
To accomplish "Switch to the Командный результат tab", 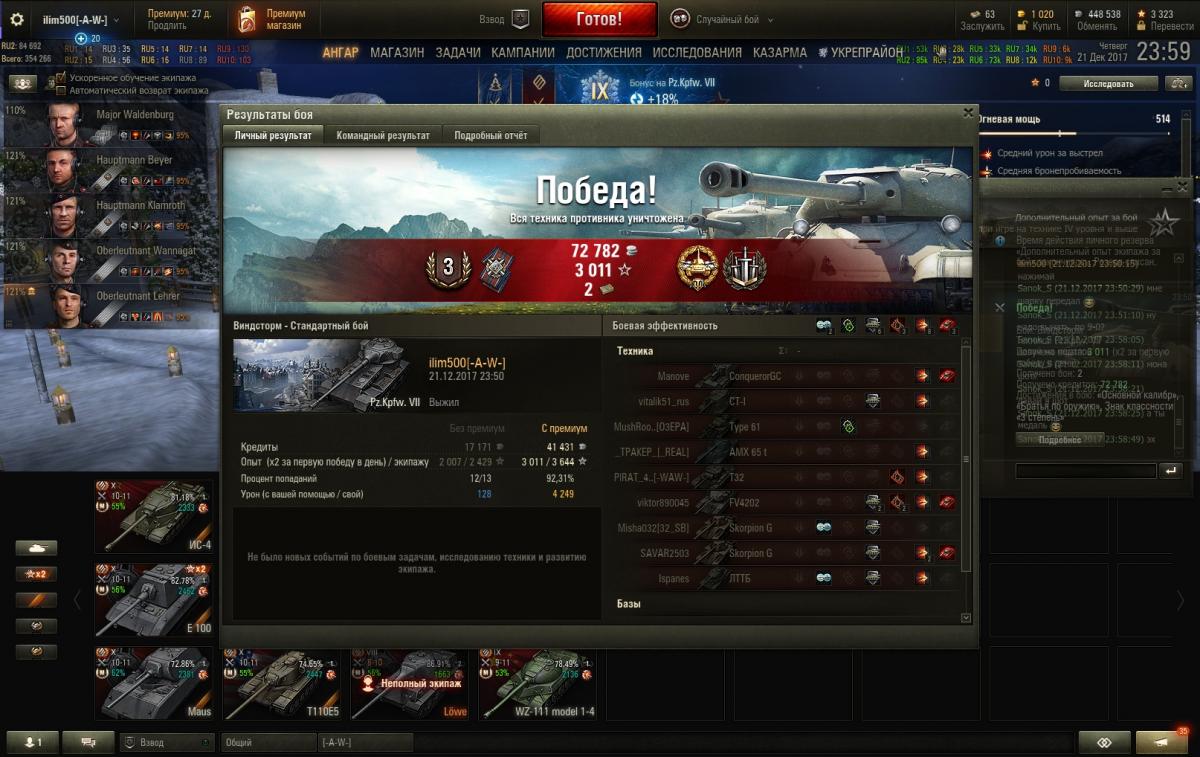I will (x=383, y=135).
